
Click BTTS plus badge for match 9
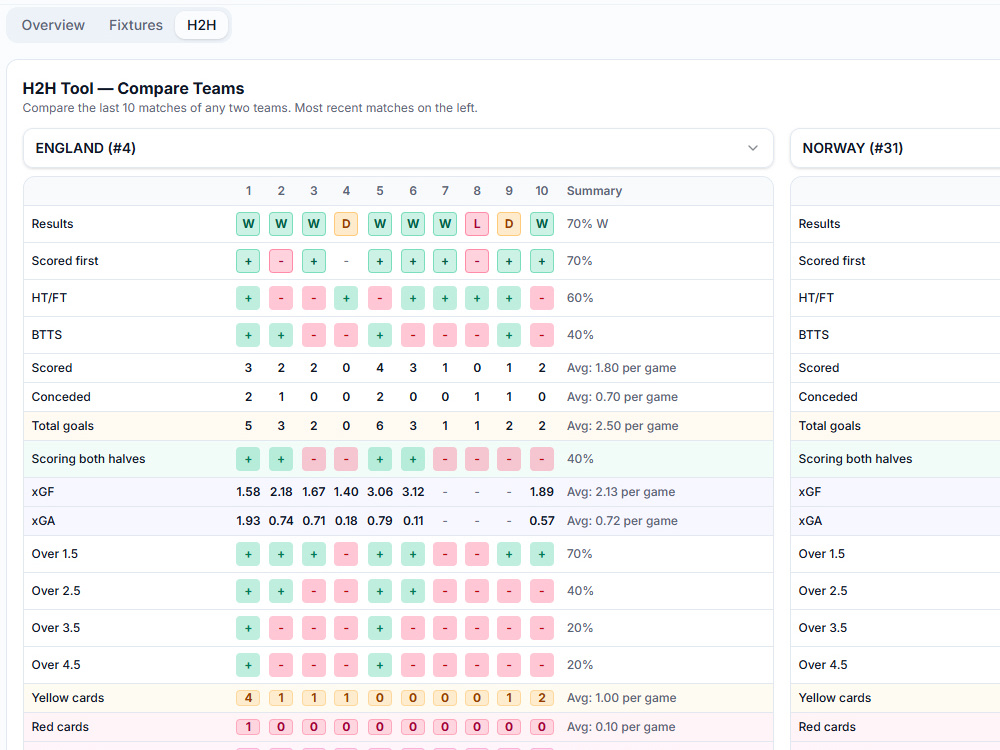(509, 335)
